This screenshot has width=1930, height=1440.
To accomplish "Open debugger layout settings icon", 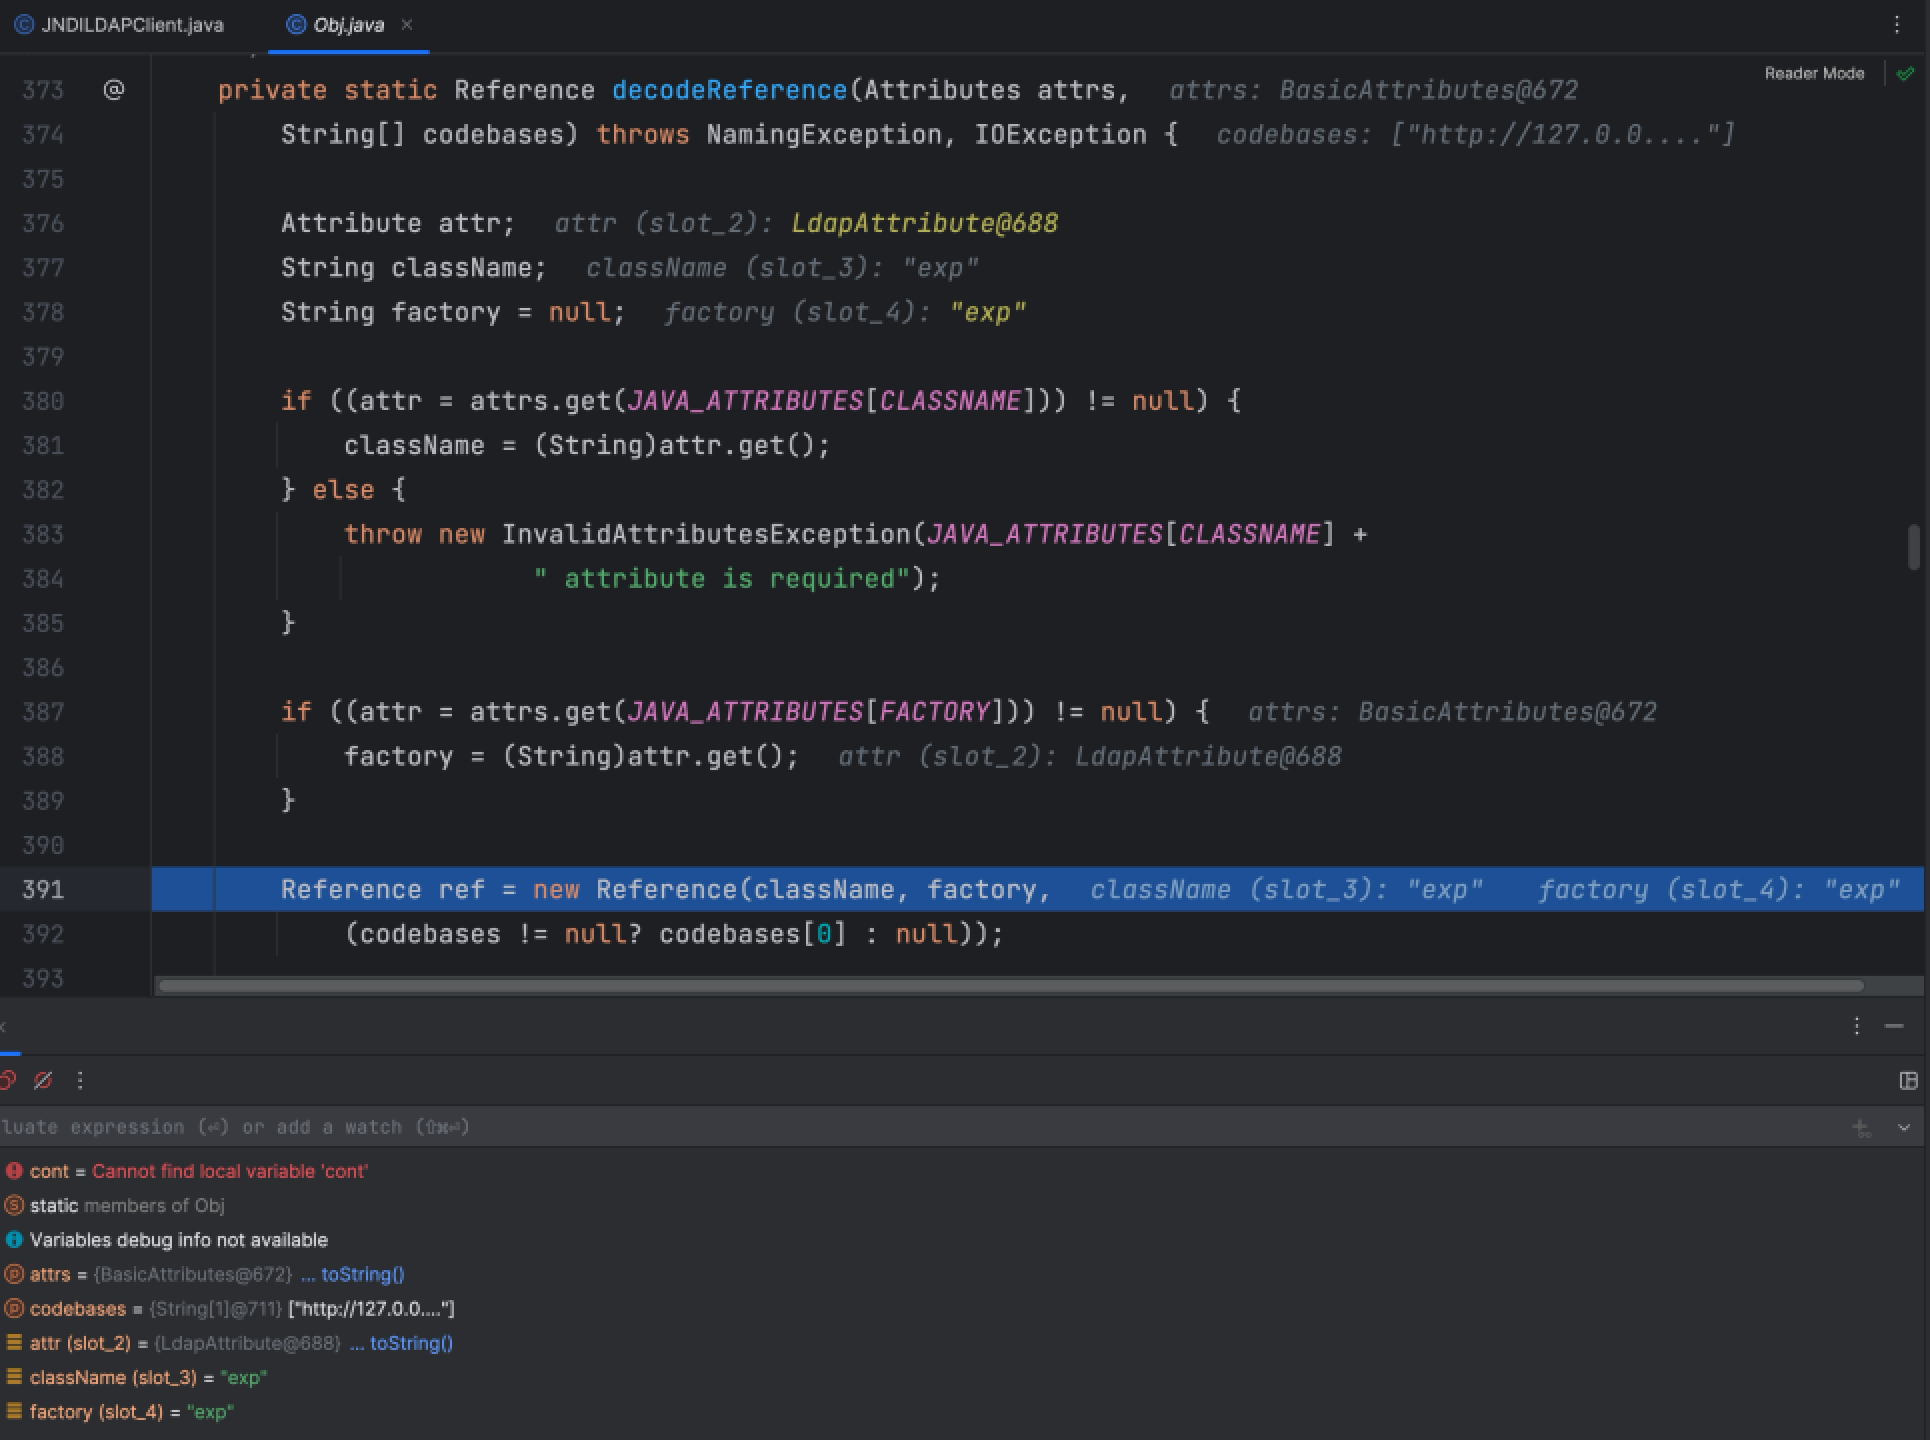I will point(1908,1080).
